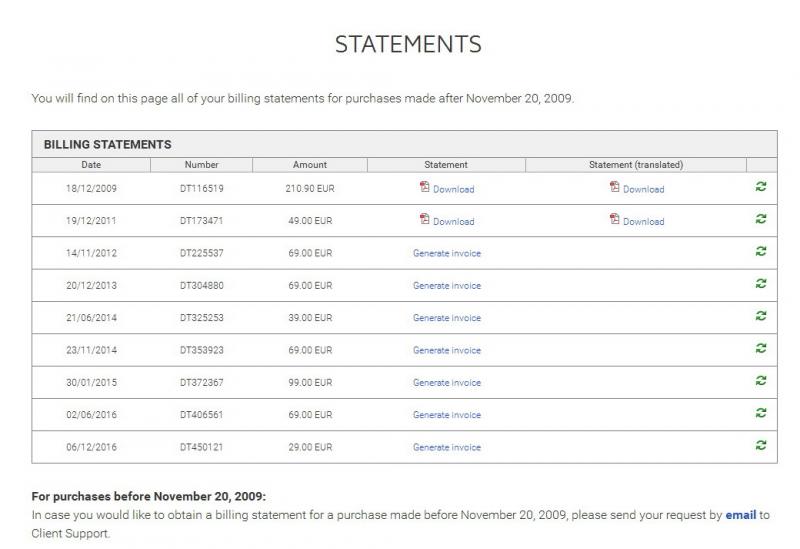Click the 29.00 EUR amount

pyautogui.click(x=310, y=447)
